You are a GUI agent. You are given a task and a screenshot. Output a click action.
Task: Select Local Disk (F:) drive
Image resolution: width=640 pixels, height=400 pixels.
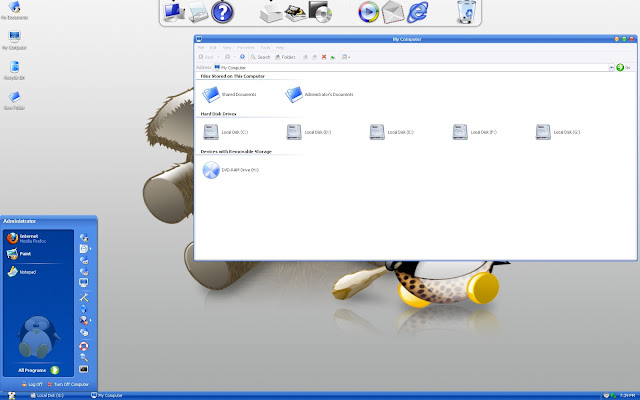pos(475,132)
